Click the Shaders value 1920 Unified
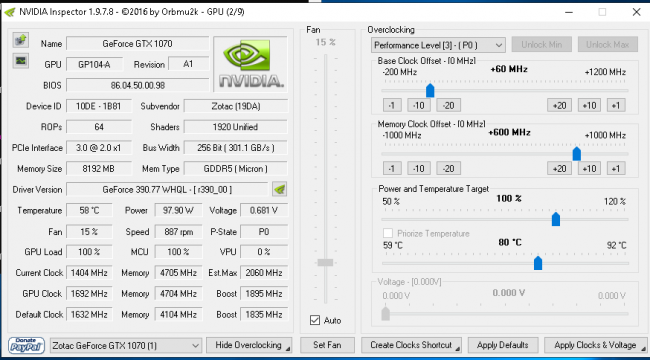 pos(235,127)
